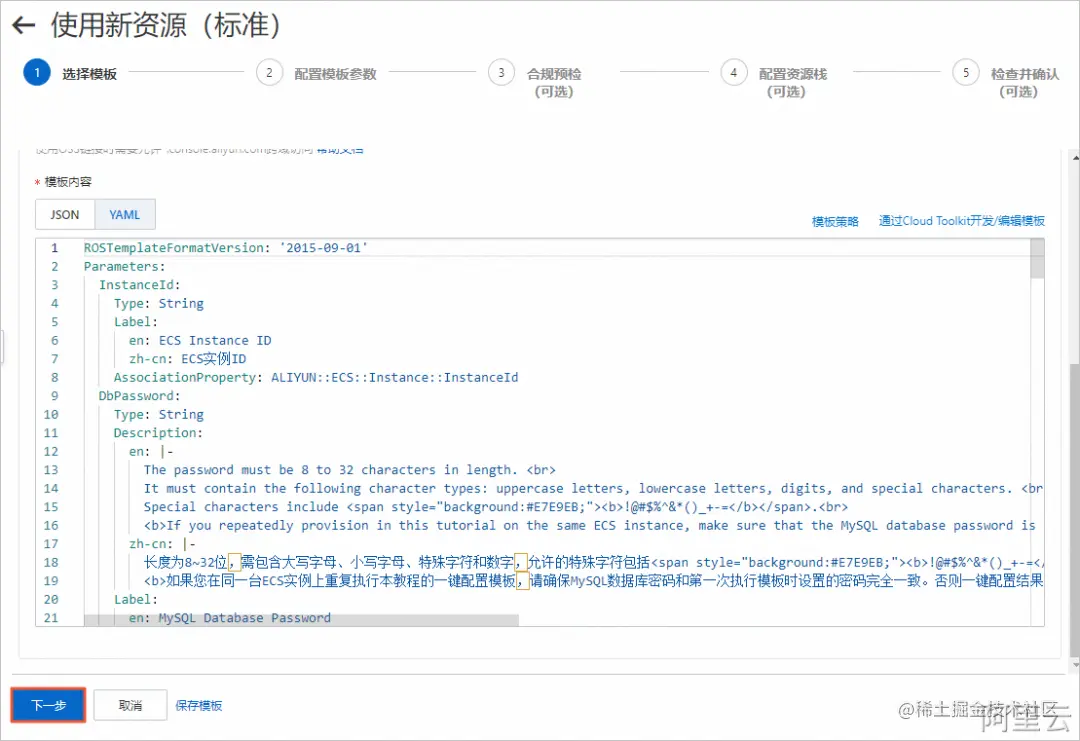
Task: Click line number 12 in gutter
Action: pos(51,452)
